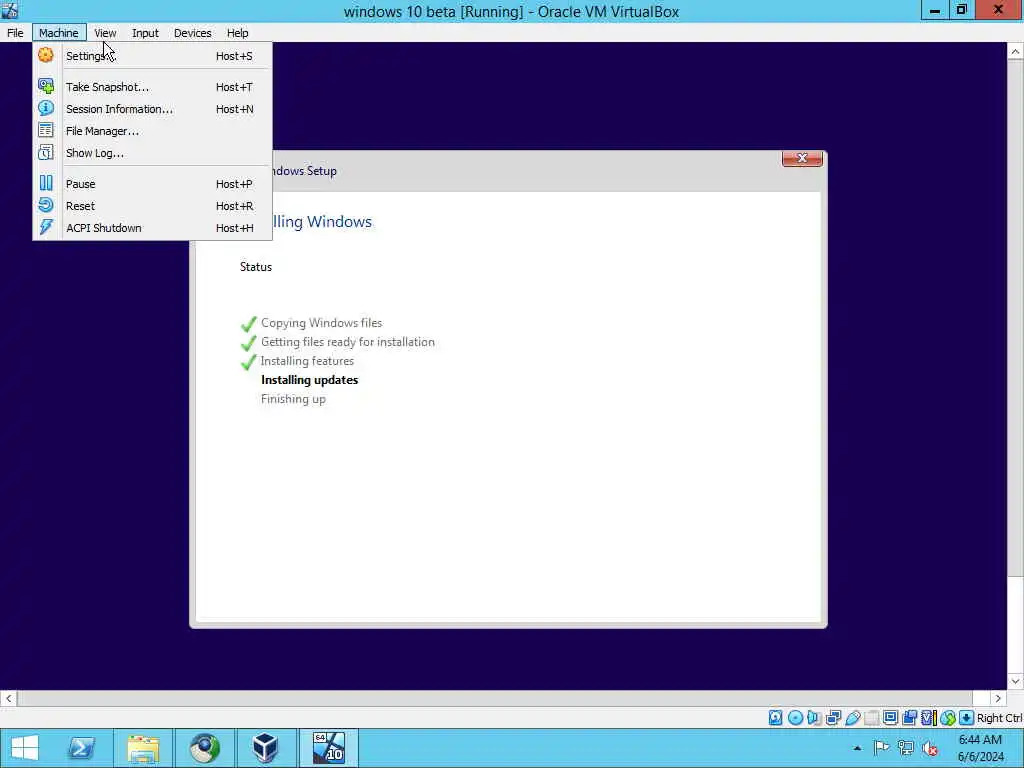Click the network tray icon
1024x768 pixels.
(x=906, y=748)
